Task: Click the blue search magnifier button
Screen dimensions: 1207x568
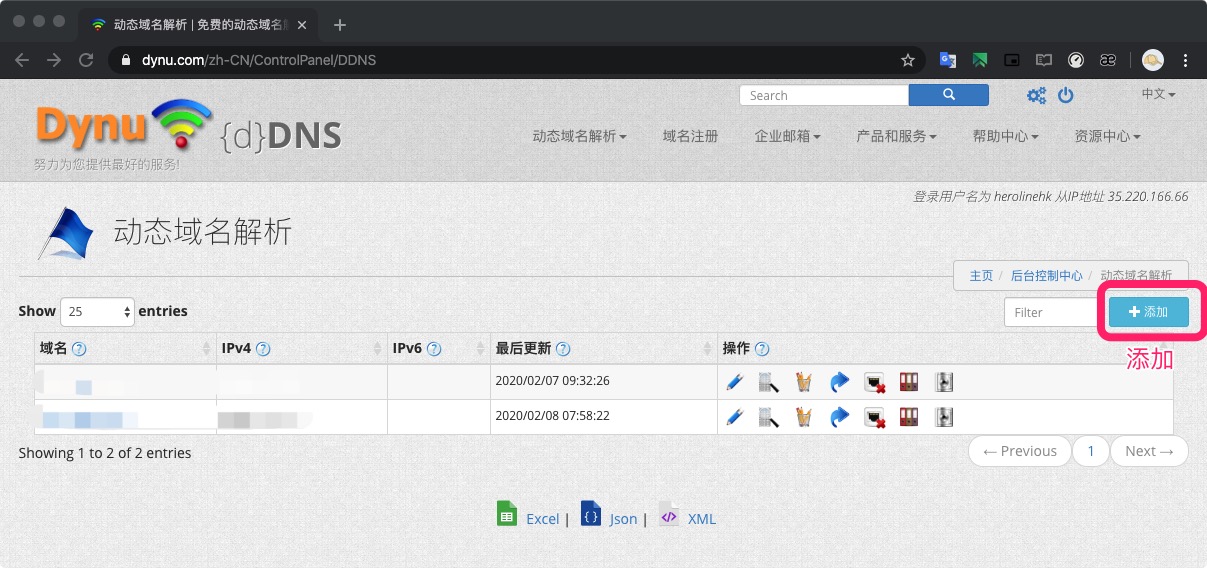Action: click(948, 95)
